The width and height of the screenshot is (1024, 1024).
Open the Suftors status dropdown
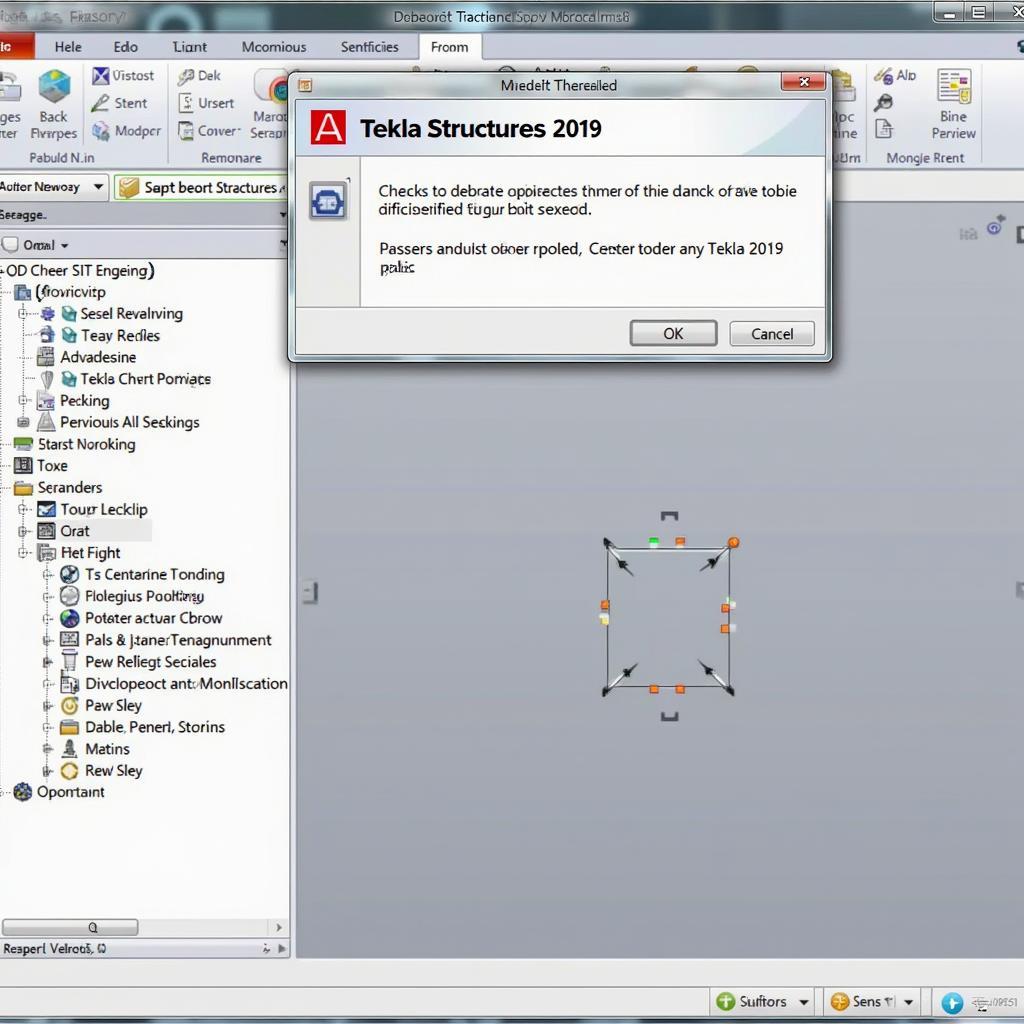point(804,1002)
